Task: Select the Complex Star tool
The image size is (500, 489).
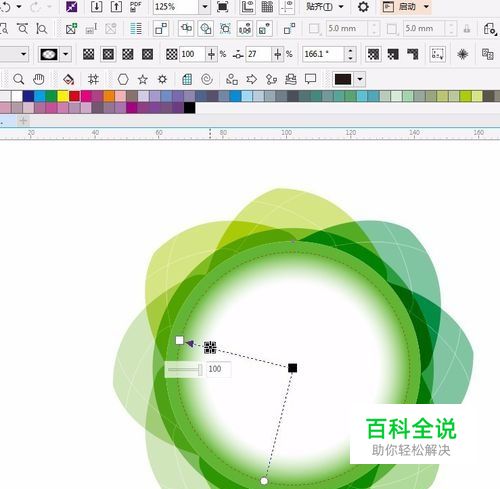Action: click(x=162, y=79)
